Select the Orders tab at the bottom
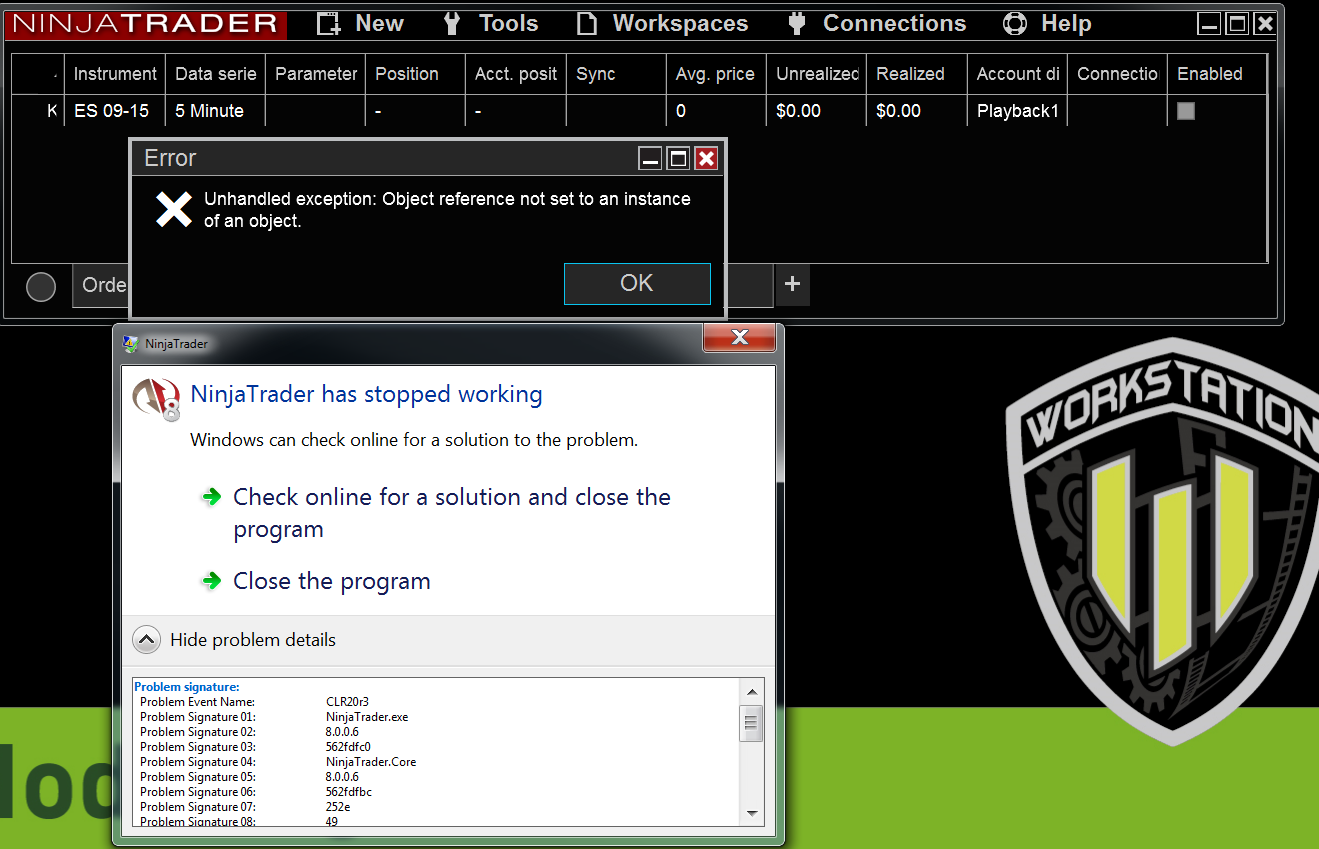The width and height of the screenshot is (1319, 849). [x=103, y=285]
